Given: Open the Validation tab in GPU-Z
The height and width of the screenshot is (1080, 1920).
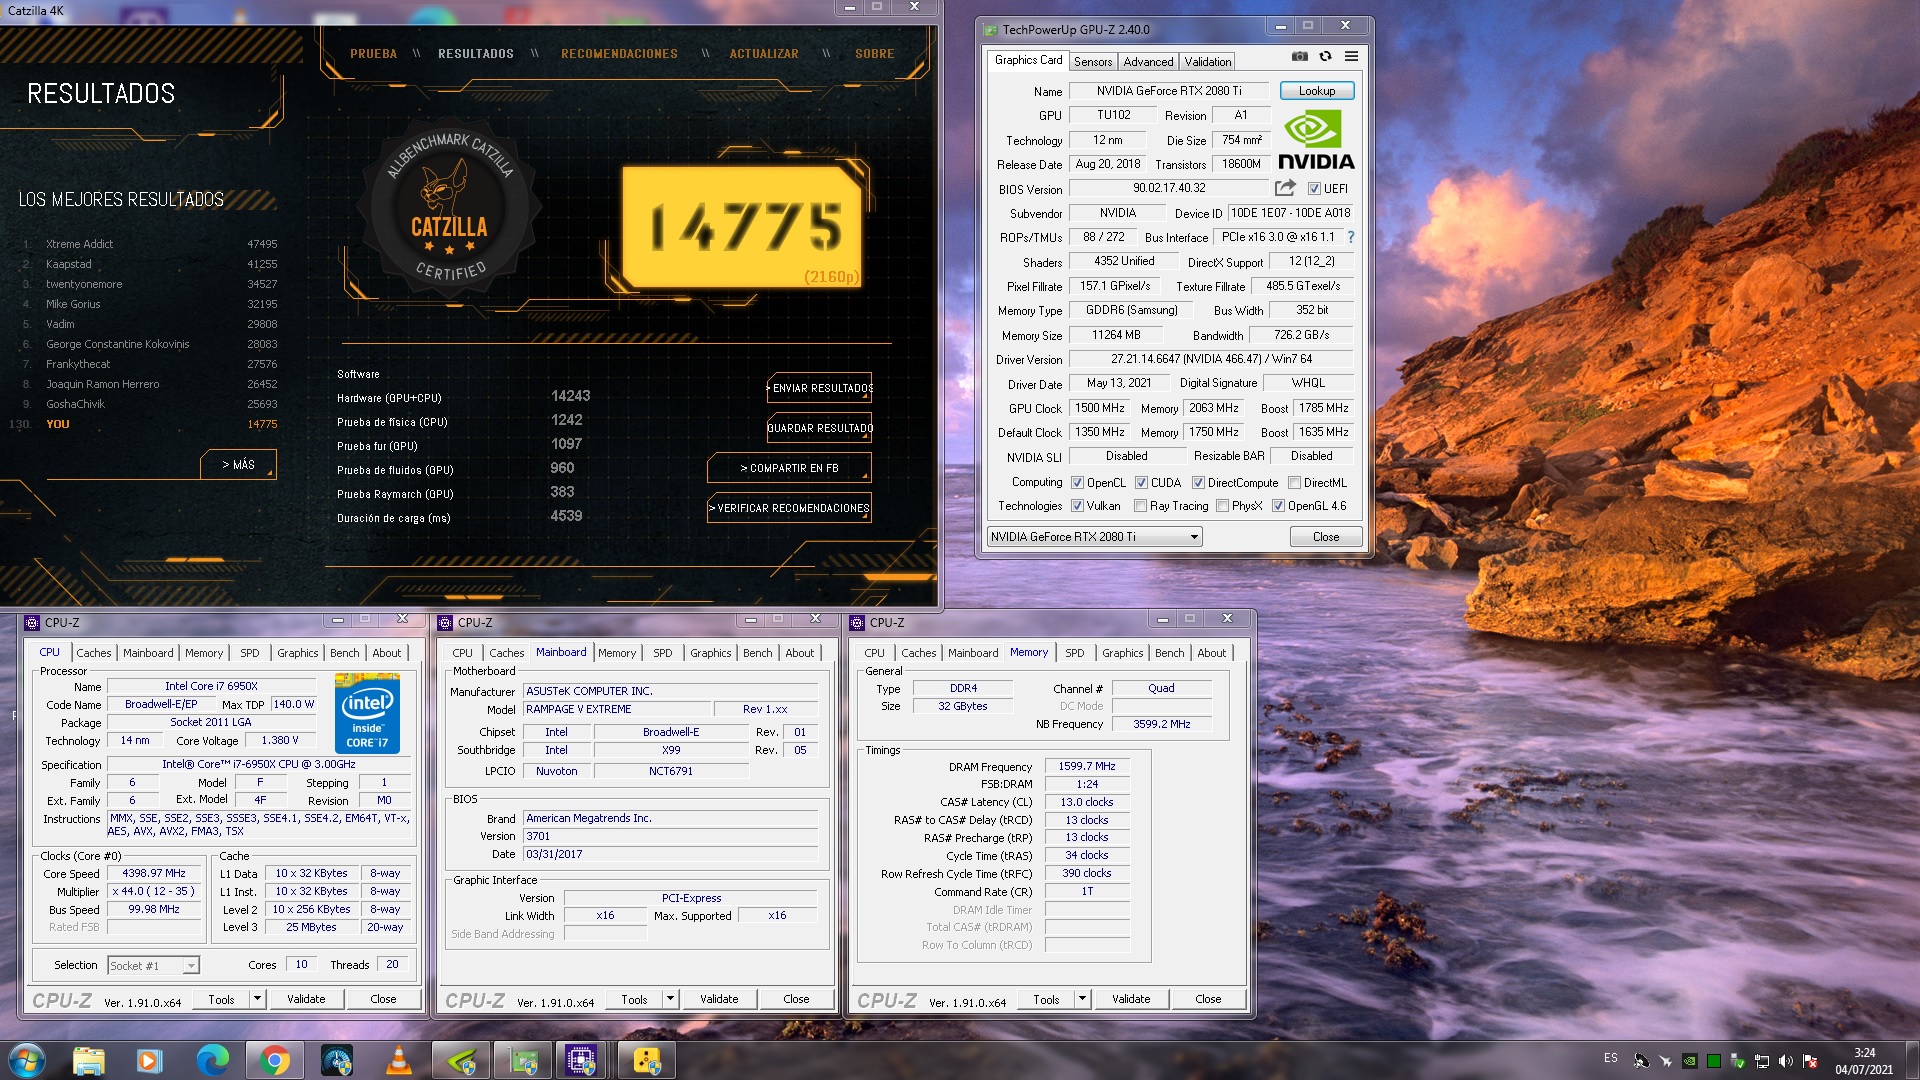Looking at the screenshot, I should point(1208,62).
